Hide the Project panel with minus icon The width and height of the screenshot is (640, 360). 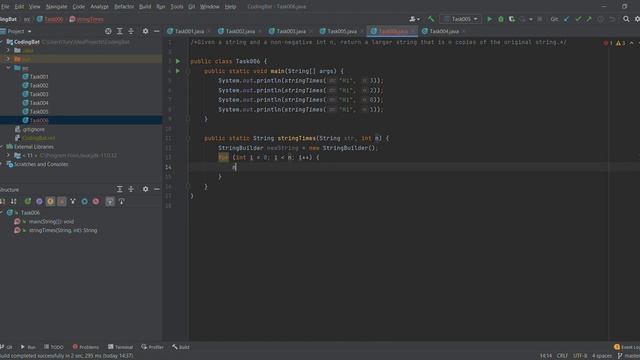(x=157, y=31)
